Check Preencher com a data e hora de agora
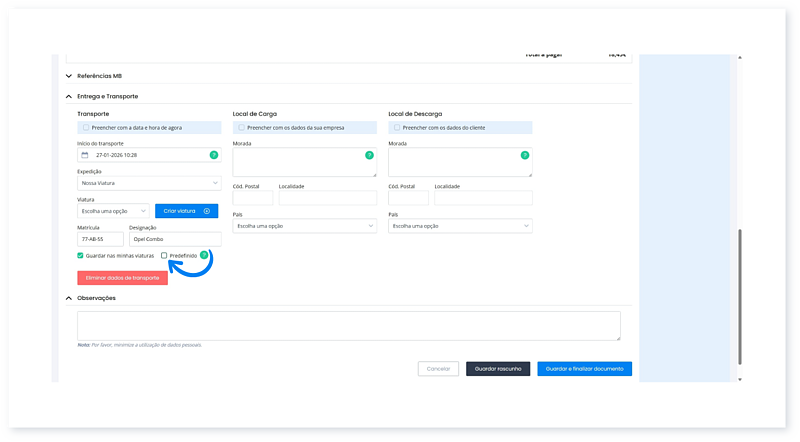The height and width of the screenshot is (442, 800). click(x=86, y=128)
